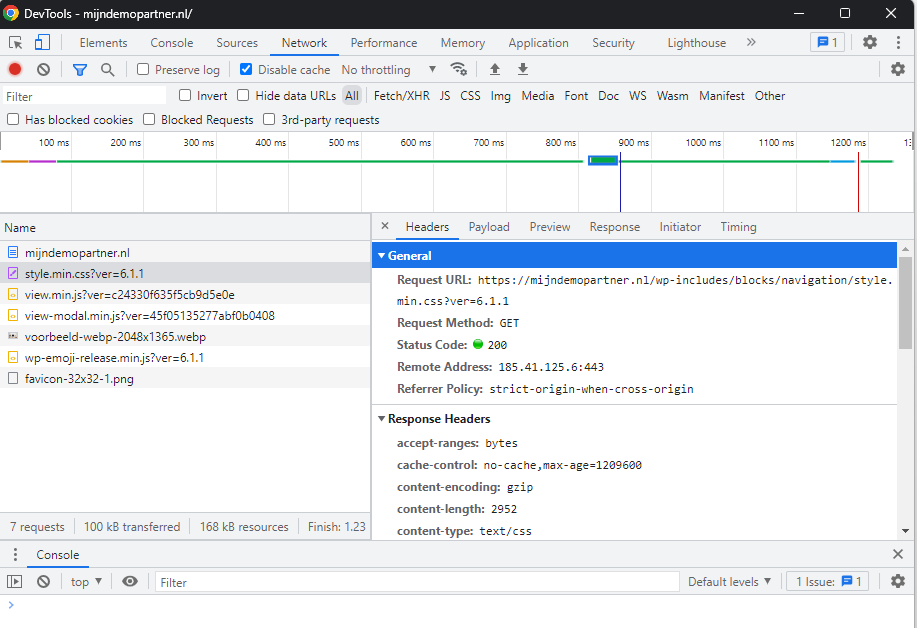Collapse the General section
This screenshot has width=917, height=628.
[x=381, y=256]
